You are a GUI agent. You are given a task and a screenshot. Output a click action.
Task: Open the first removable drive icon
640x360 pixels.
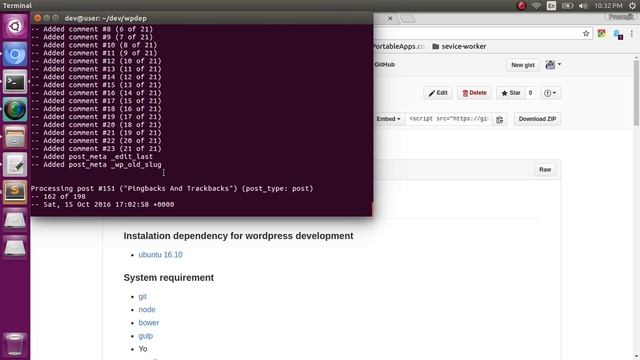(x=15, y=220)
